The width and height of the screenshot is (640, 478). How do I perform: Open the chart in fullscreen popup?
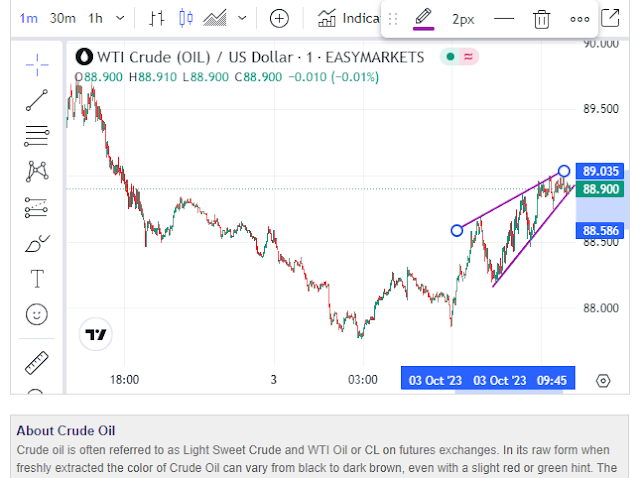[x=611, y=18]
